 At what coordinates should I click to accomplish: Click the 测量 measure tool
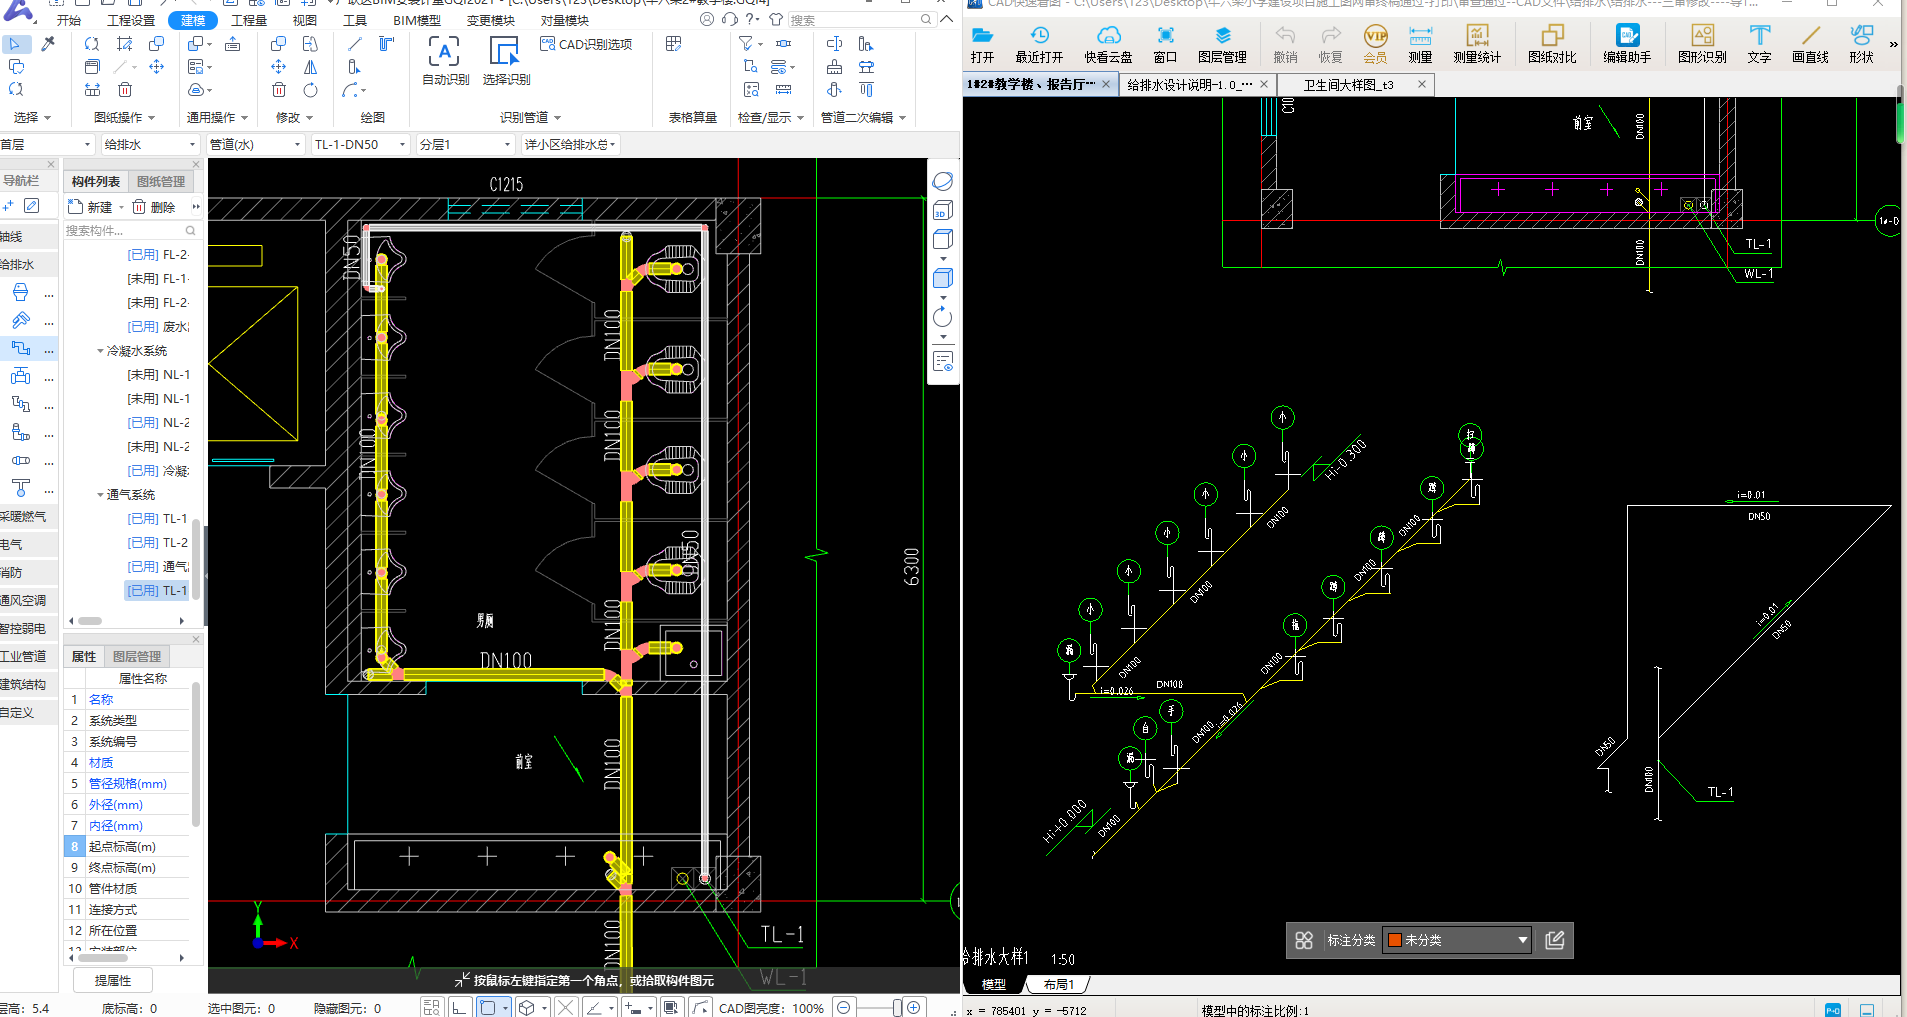[1420, 46]
